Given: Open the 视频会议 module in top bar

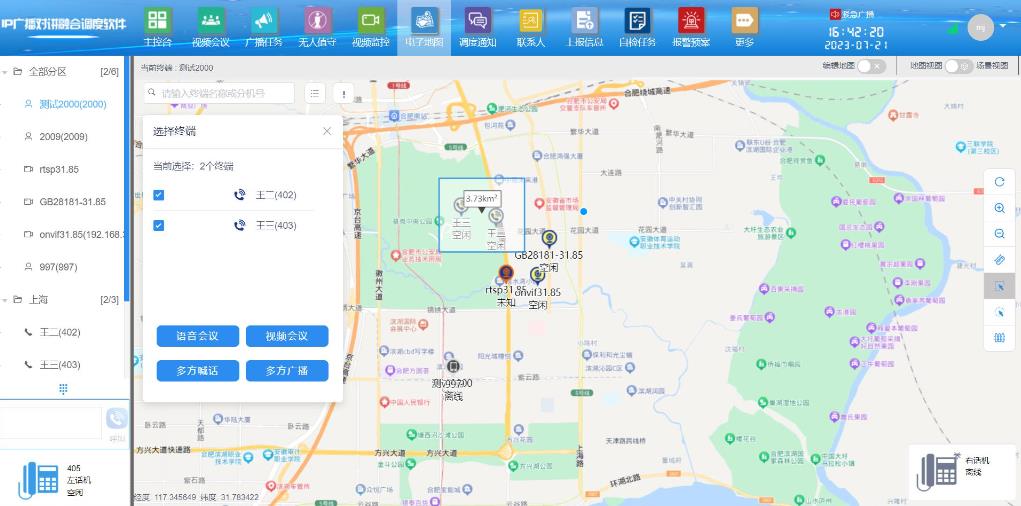Looking at the screenshot, I should tap(210, 27).
